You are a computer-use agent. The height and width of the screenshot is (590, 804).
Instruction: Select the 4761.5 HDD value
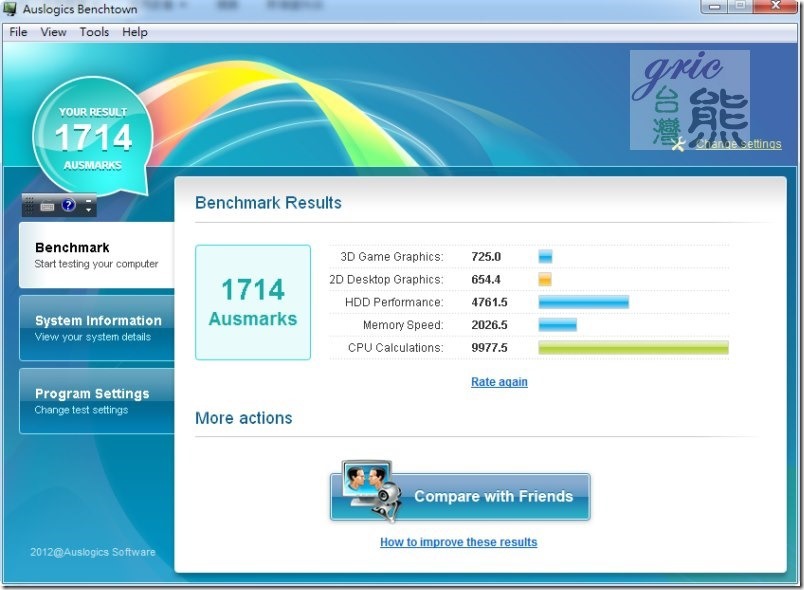tap(489, 302)
